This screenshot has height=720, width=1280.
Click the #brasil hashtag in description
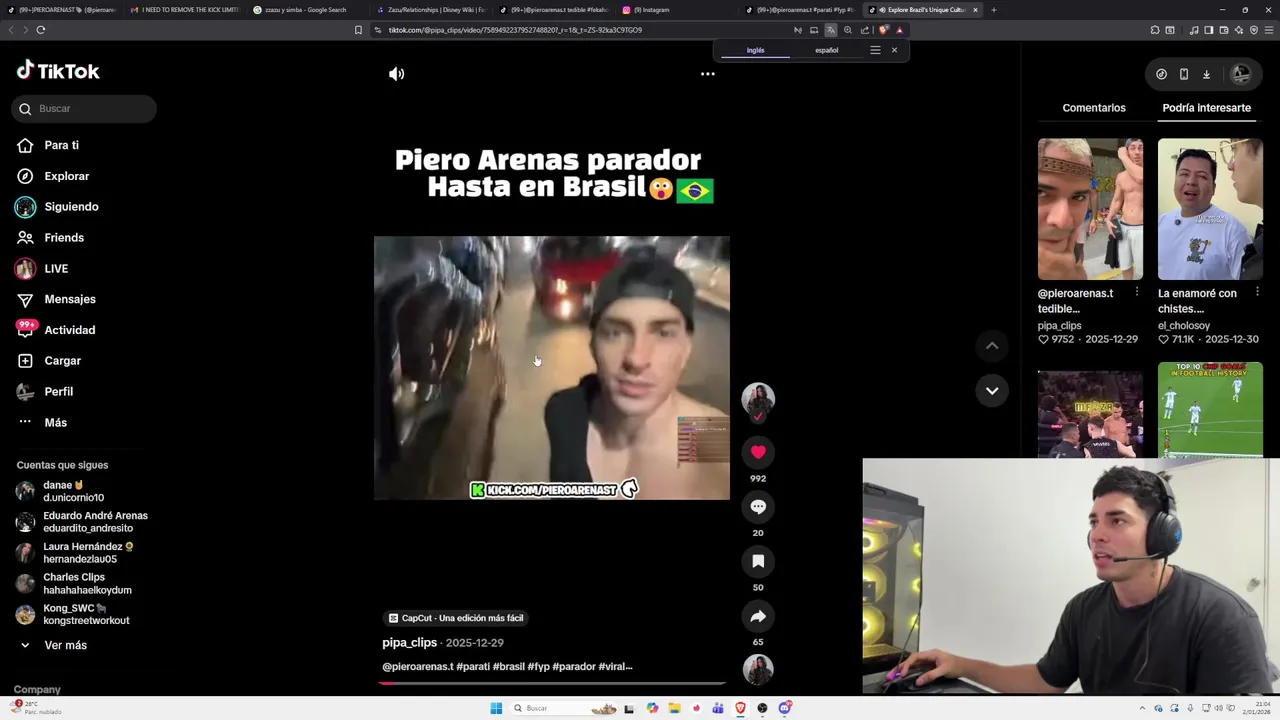point(508,667)
